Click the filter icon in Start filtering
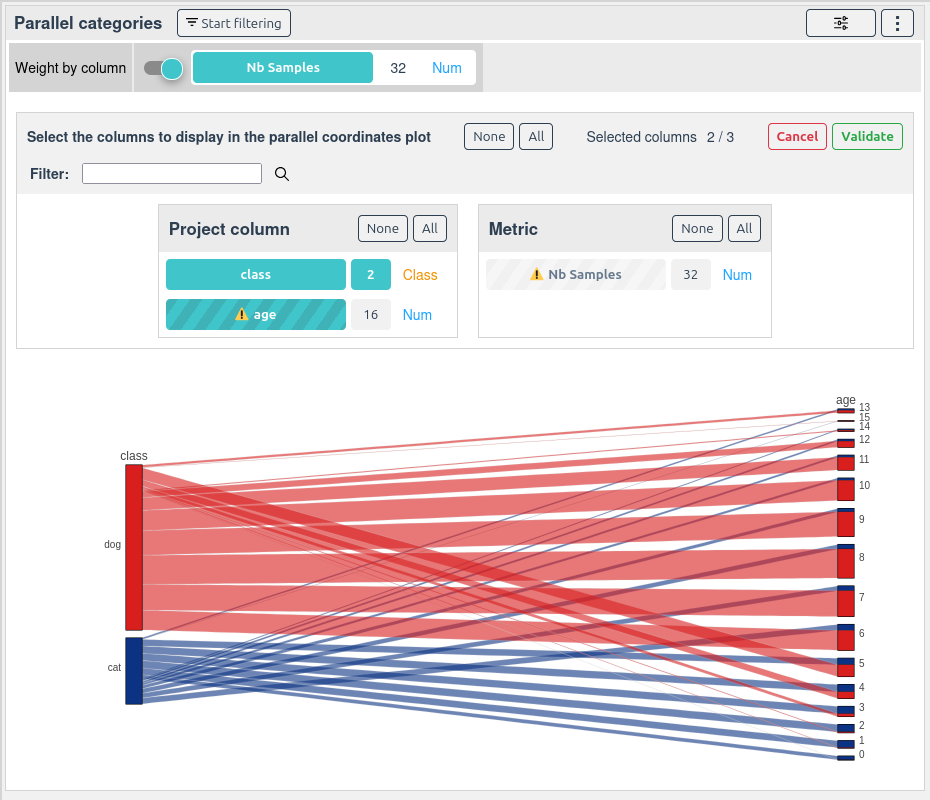Image resolution: width=930 pixels, height=800 pixels. pyautogui.click(x=192, y=23)
